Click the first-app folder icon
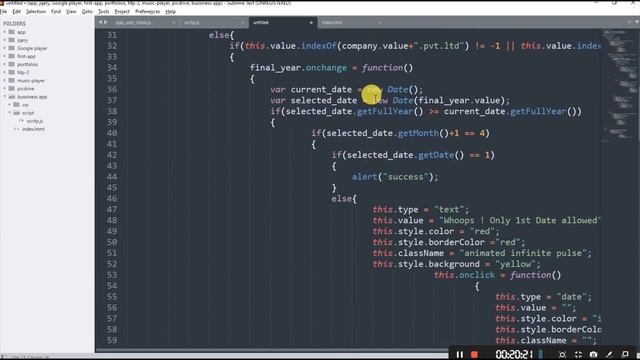640x360 pixels. click(11, 56)
